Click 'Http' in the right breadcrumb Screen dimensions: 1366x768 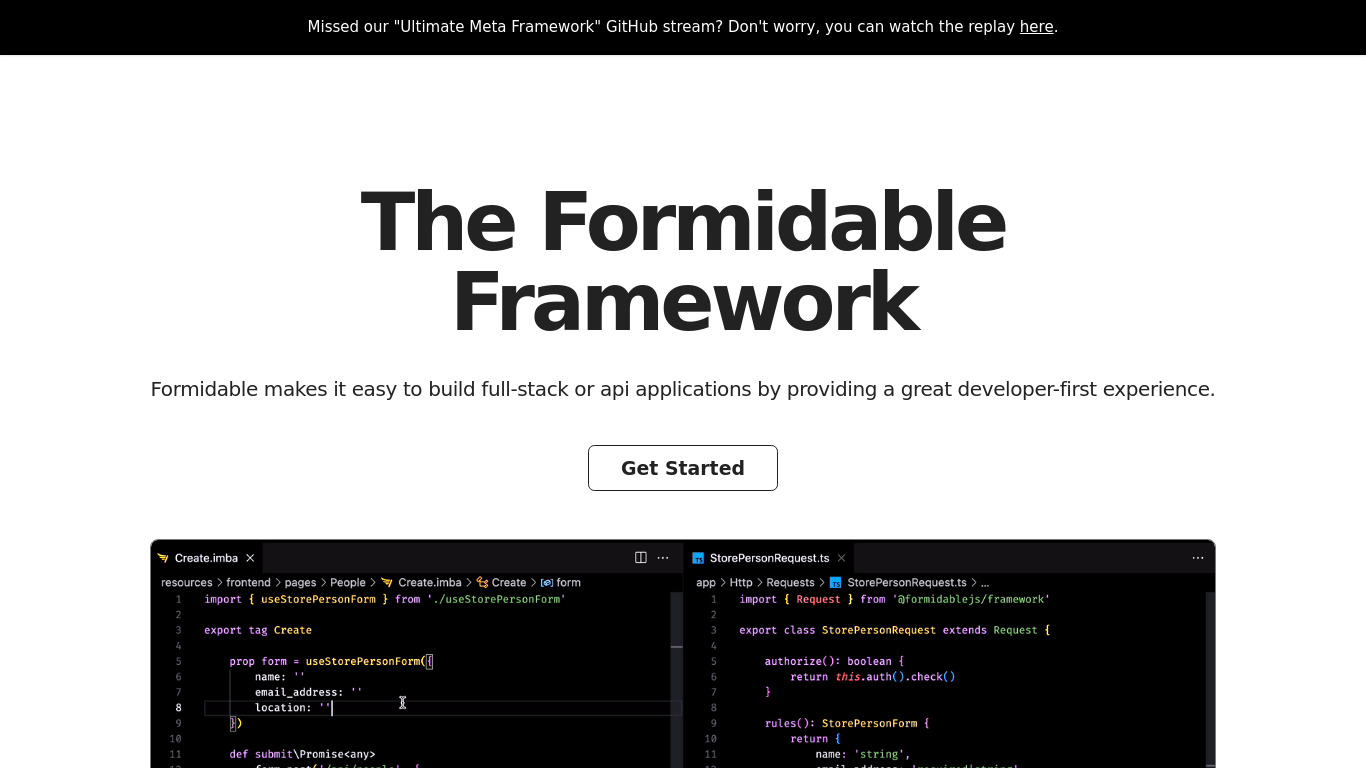coord(741,582)
